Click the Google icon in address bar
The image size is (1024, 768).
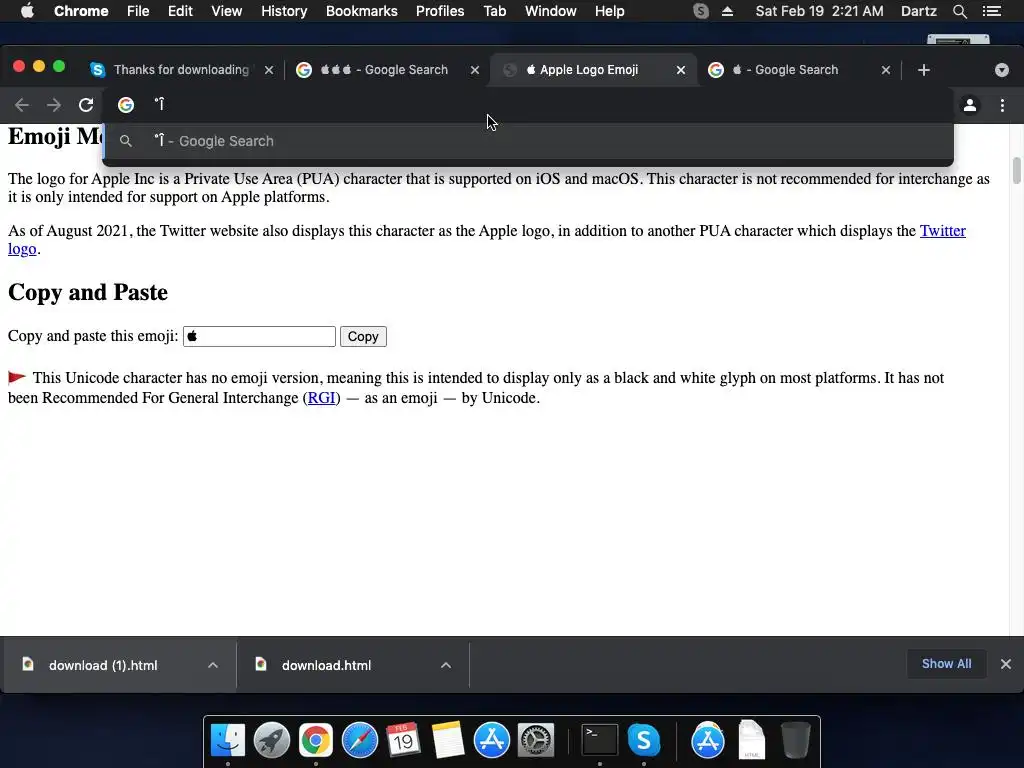126,104
